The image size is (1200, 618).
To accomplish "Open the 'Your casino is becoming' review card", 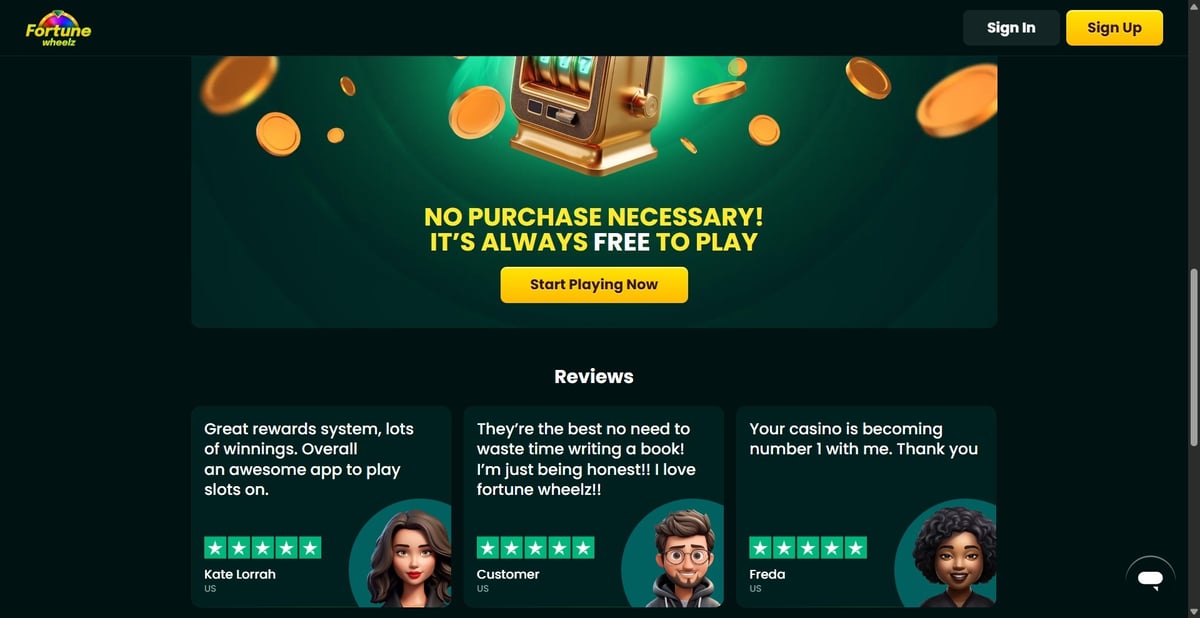I will click(866, 506).
